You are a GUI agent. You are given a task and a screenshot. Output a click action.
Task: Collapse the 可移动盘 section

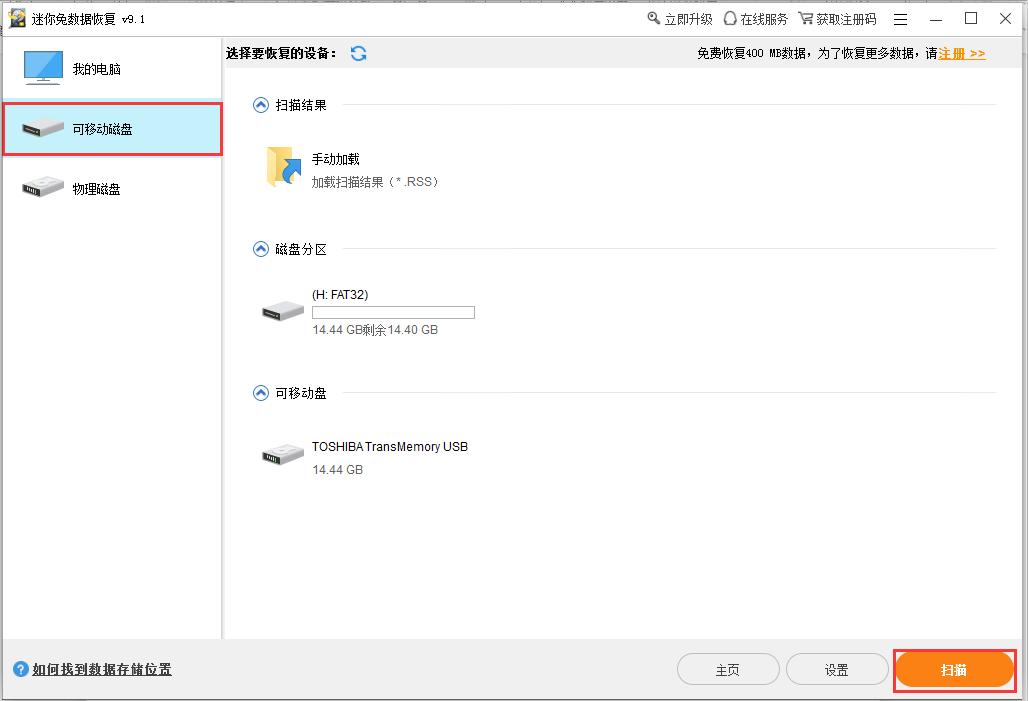pyautogui.click(x=261, y=393)
